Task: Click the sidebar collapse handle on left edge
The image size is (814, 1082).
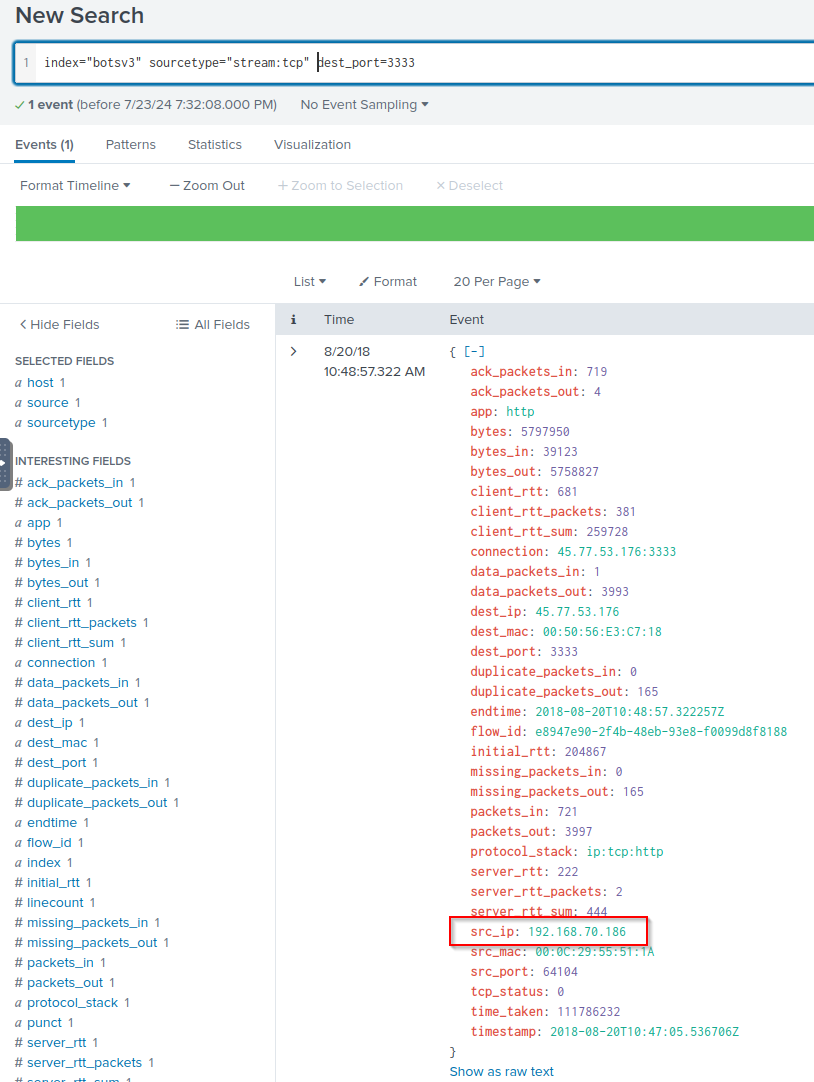Action: pyautogui.click(x=5, y=463)
